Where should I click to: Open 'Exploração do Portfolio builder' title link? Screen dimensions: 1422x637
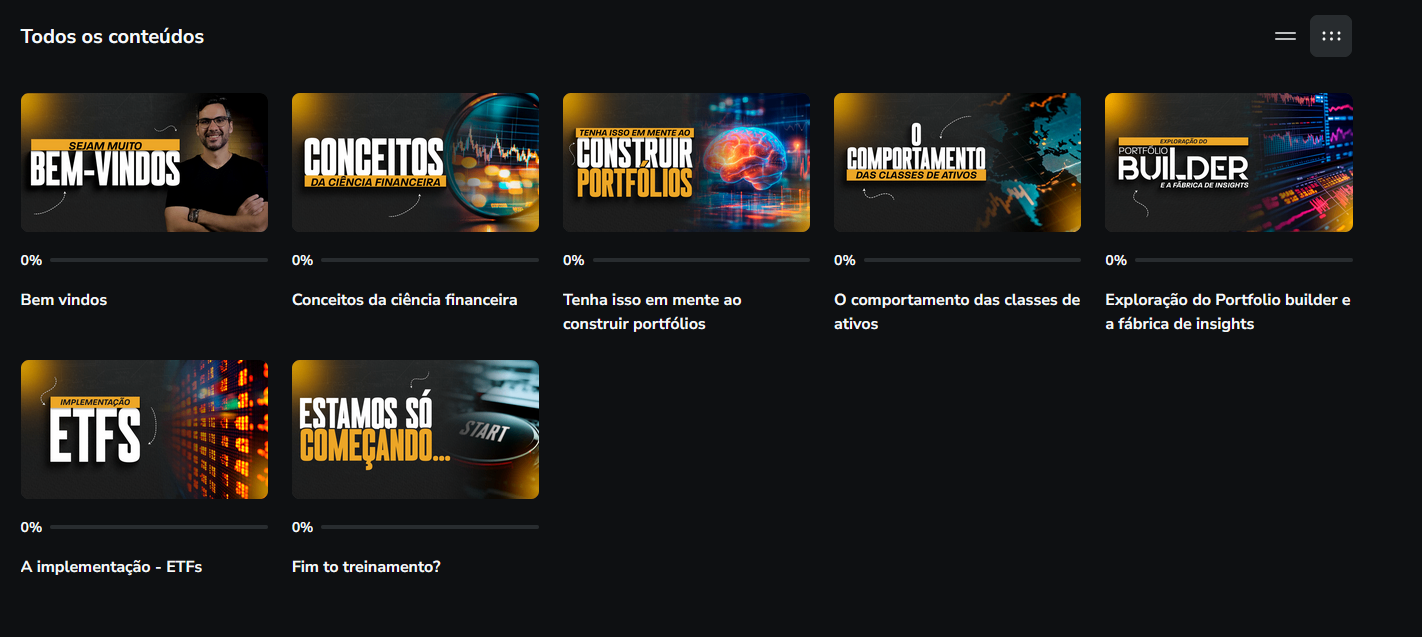pyautogui.click(x=1227, y=312)
